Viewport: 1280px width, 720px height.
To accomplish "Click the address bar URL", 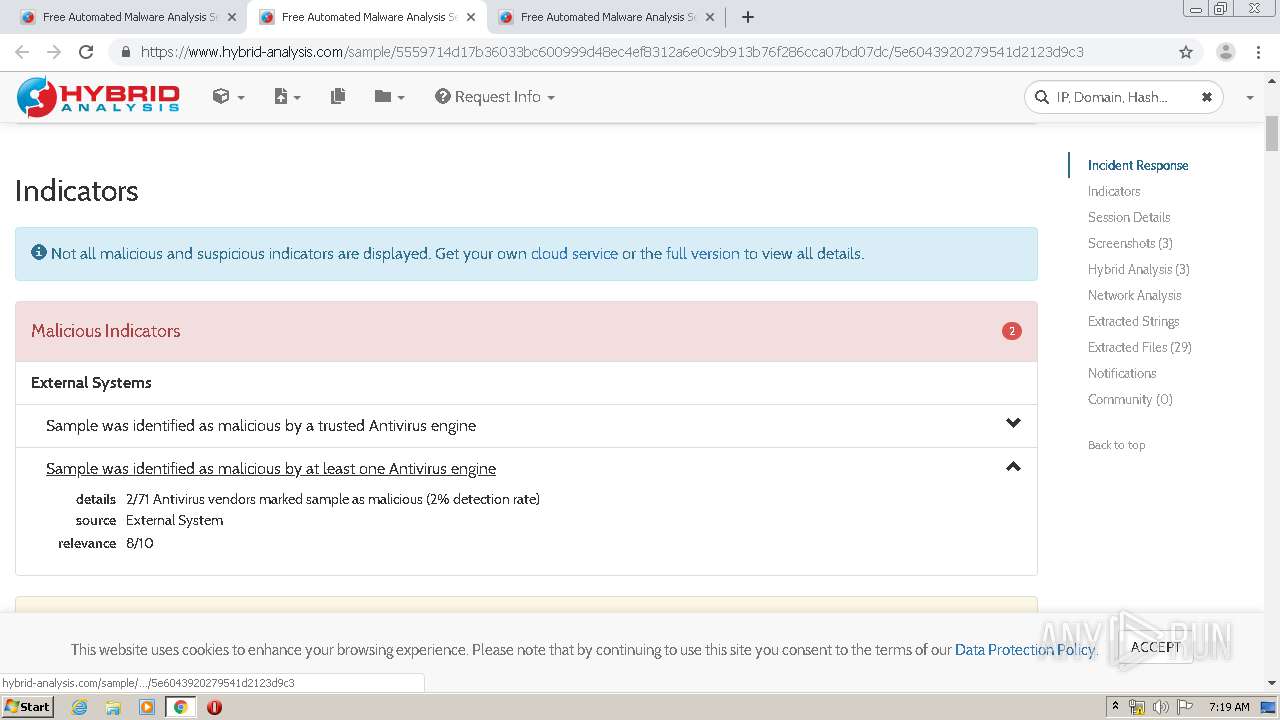I will click(612, 52).
